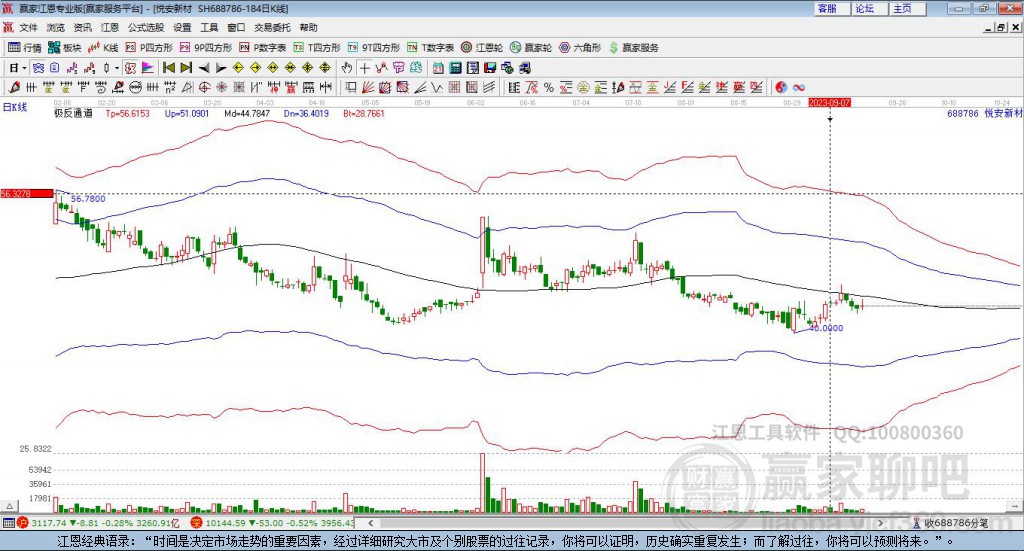Viewport: 1024px width, 551px height.
Task: Select the parallel lines channel tool
Action: tap(489, 87)
